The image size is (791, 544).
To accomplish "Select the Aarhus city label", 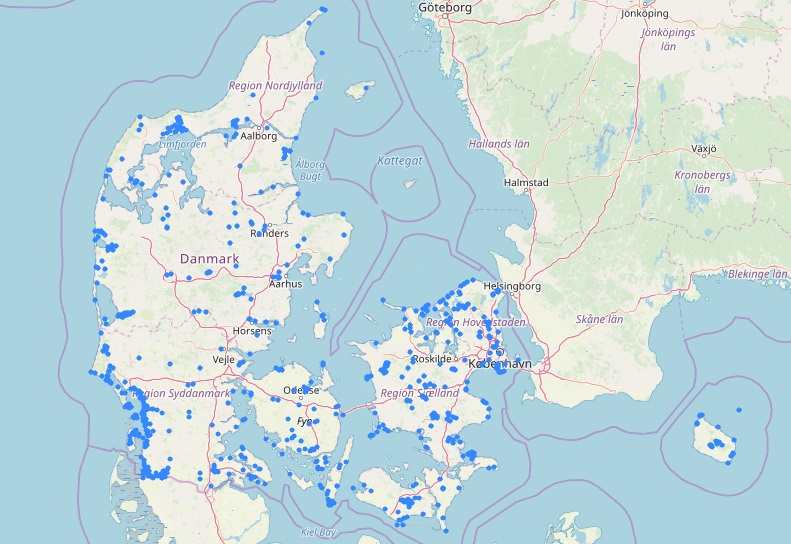I will (x=285, y=284).
